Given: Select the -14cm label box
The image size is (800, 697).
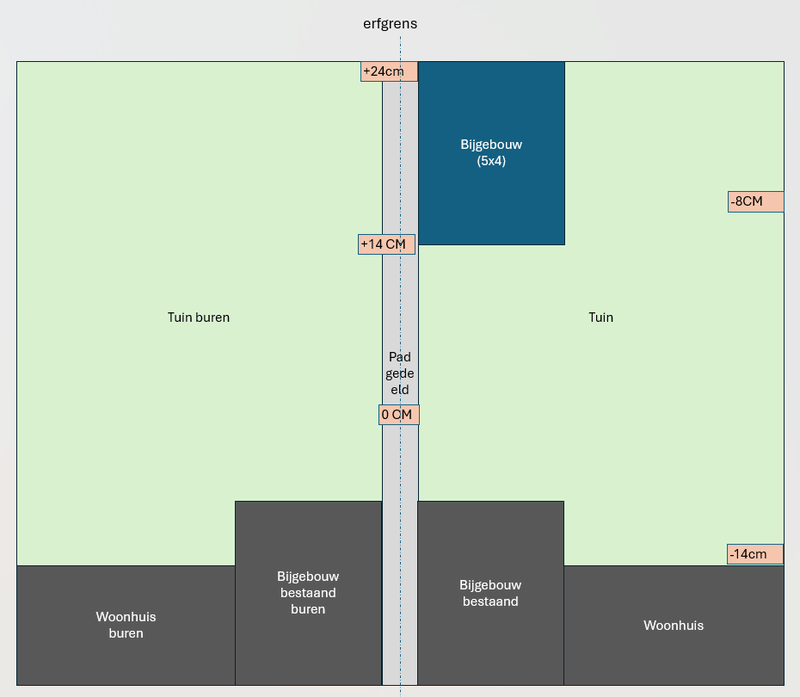Looking at the screenshot, I should coord(755,554).
